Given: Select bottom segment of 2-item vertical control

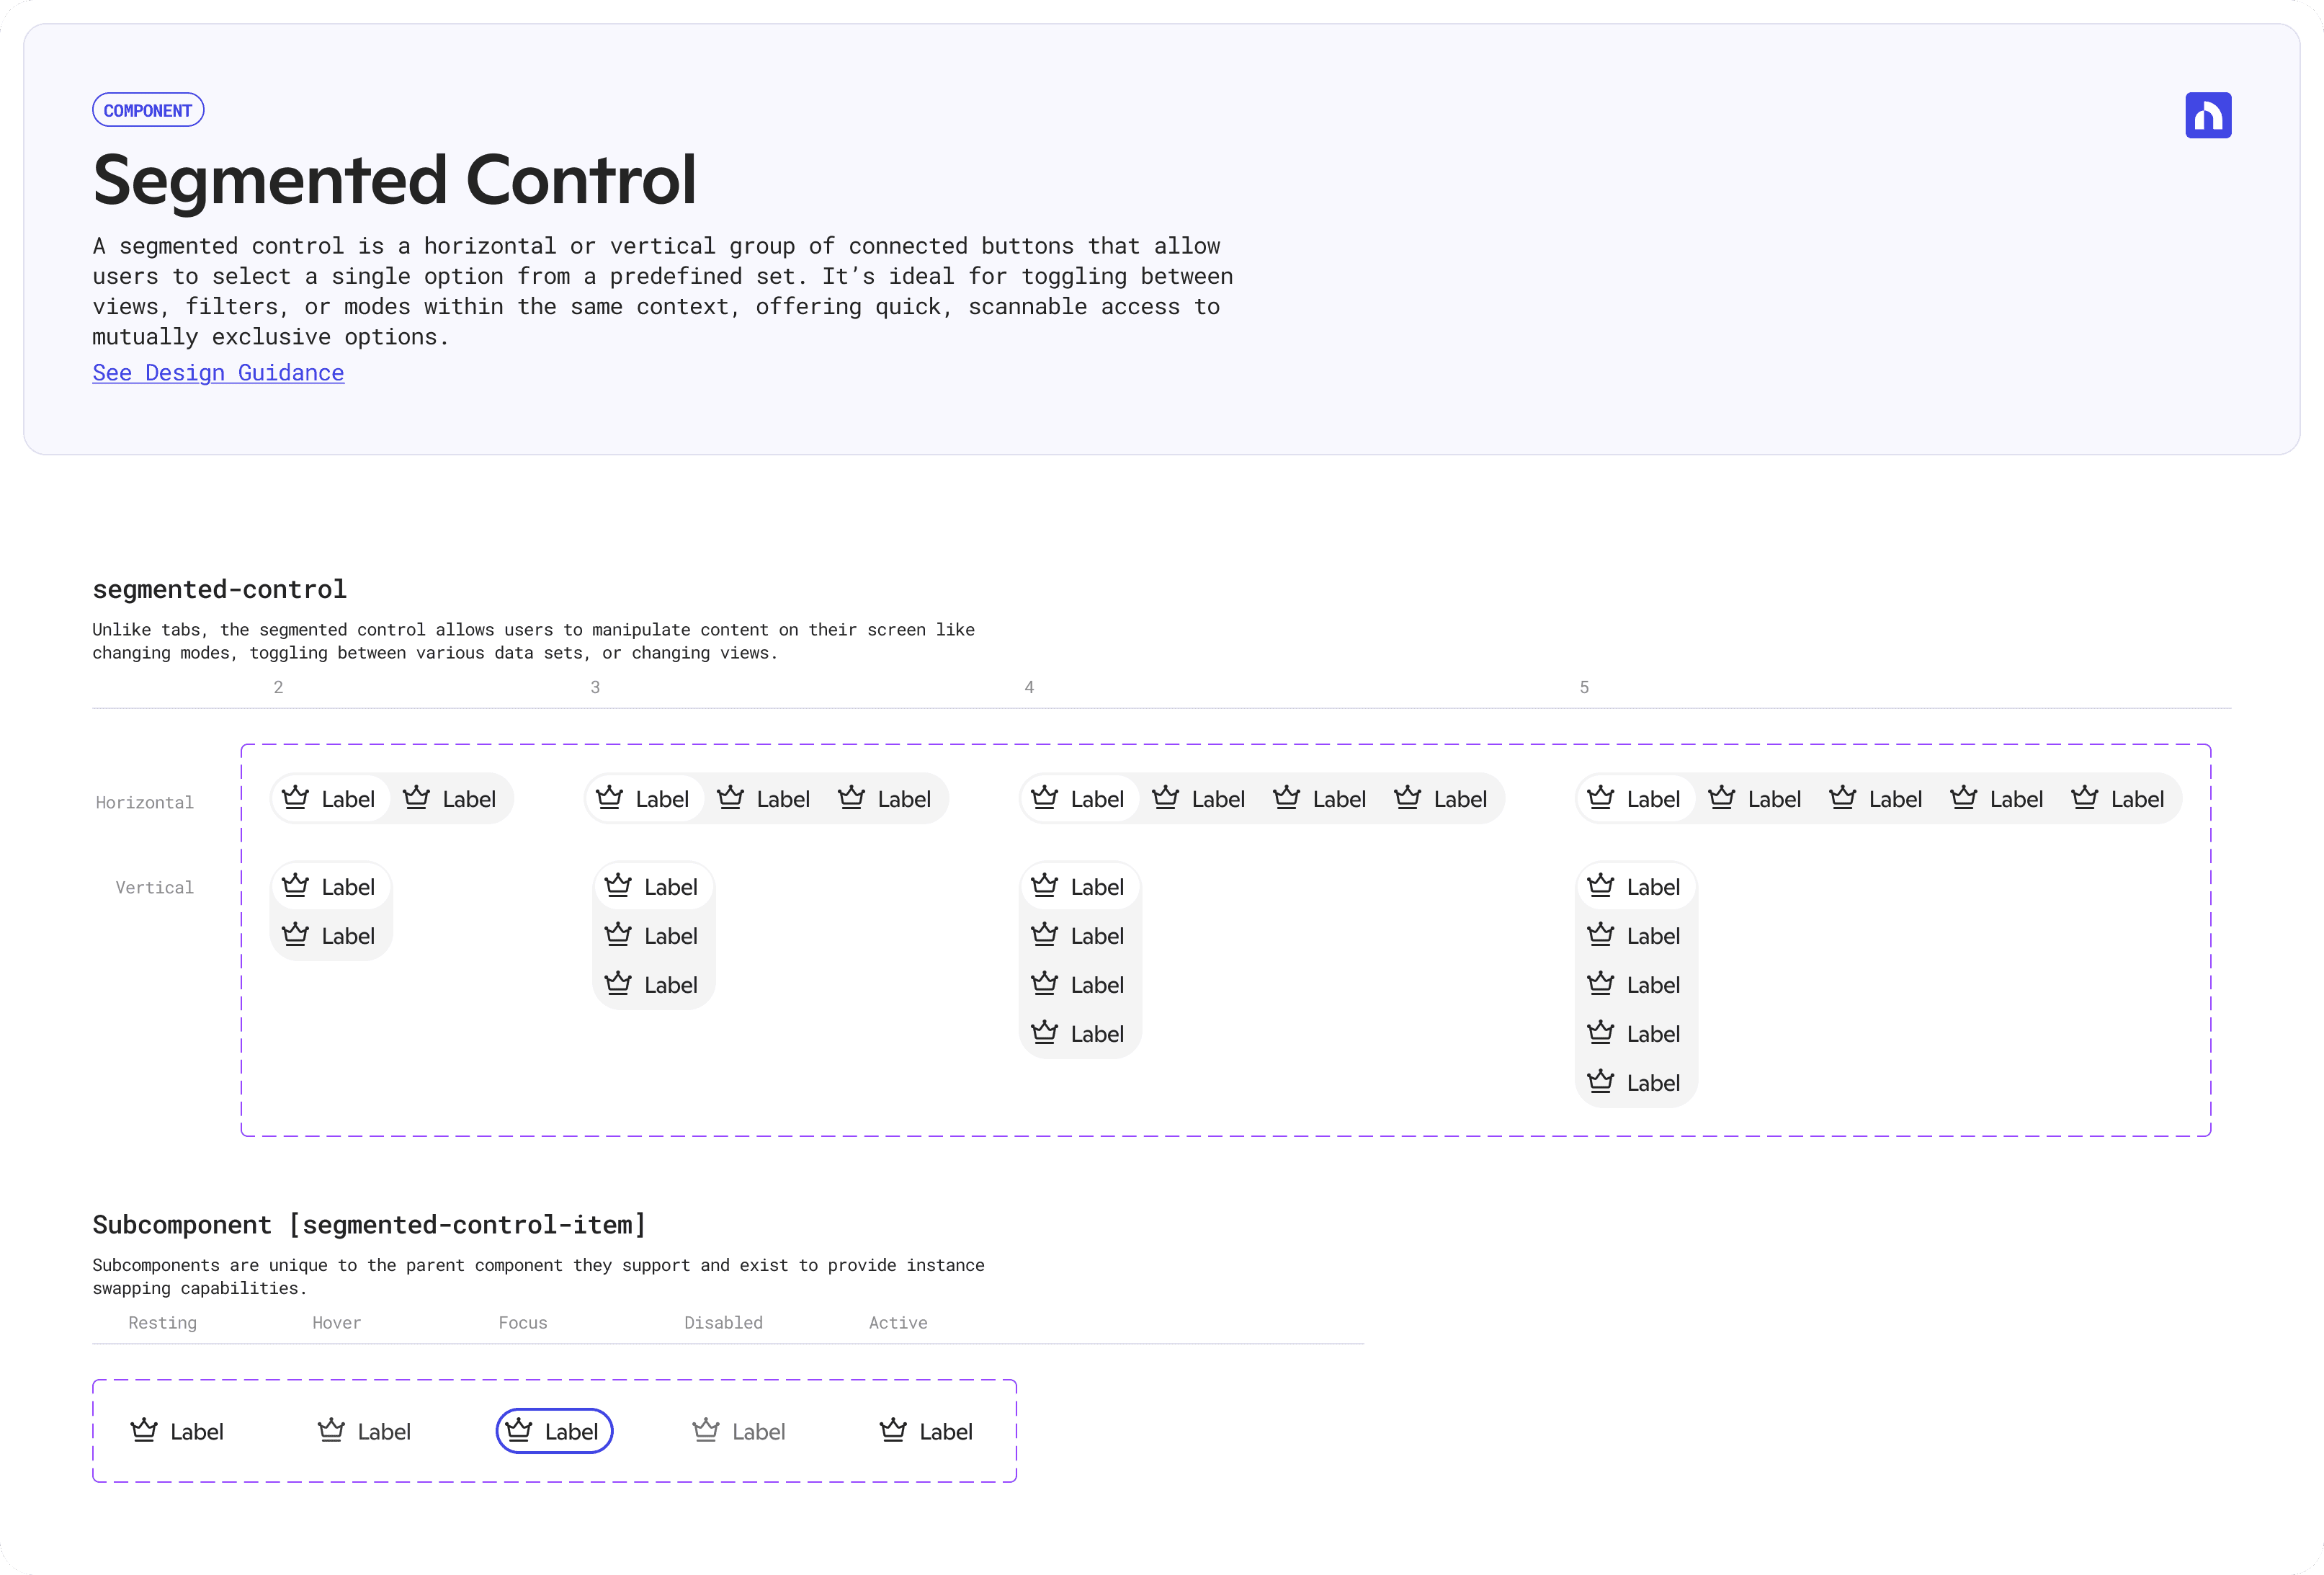Looking at the screenshot, I should coord(330,936).
